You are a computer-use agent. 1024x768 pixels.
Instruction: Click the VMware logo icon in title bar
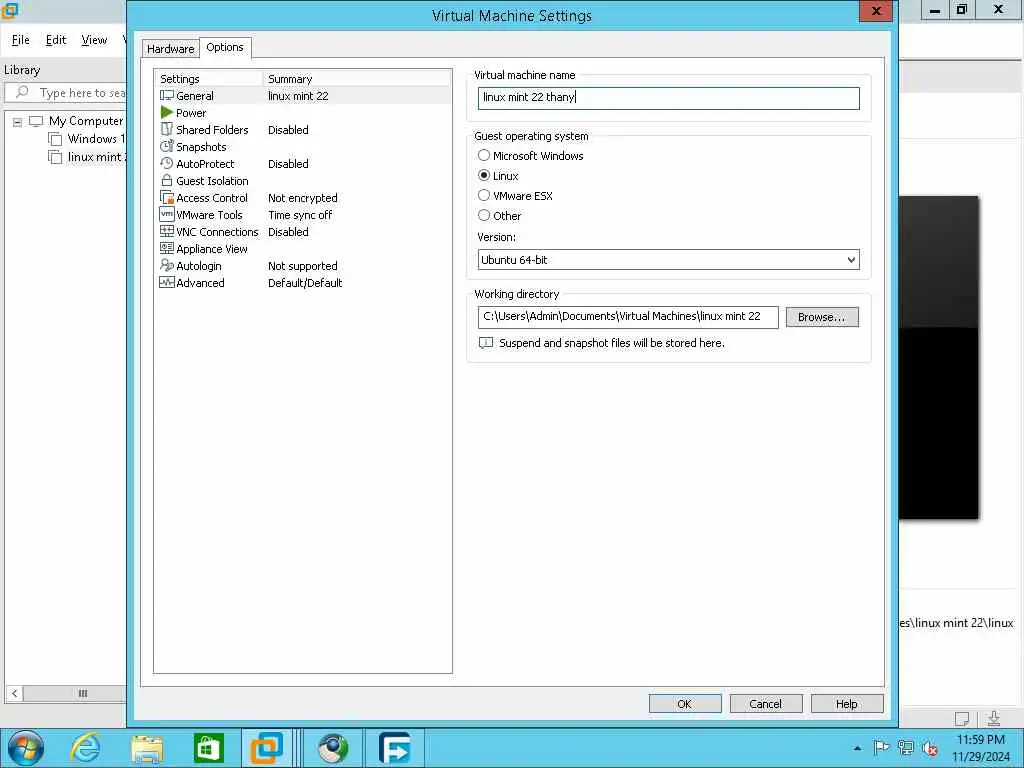9,10
